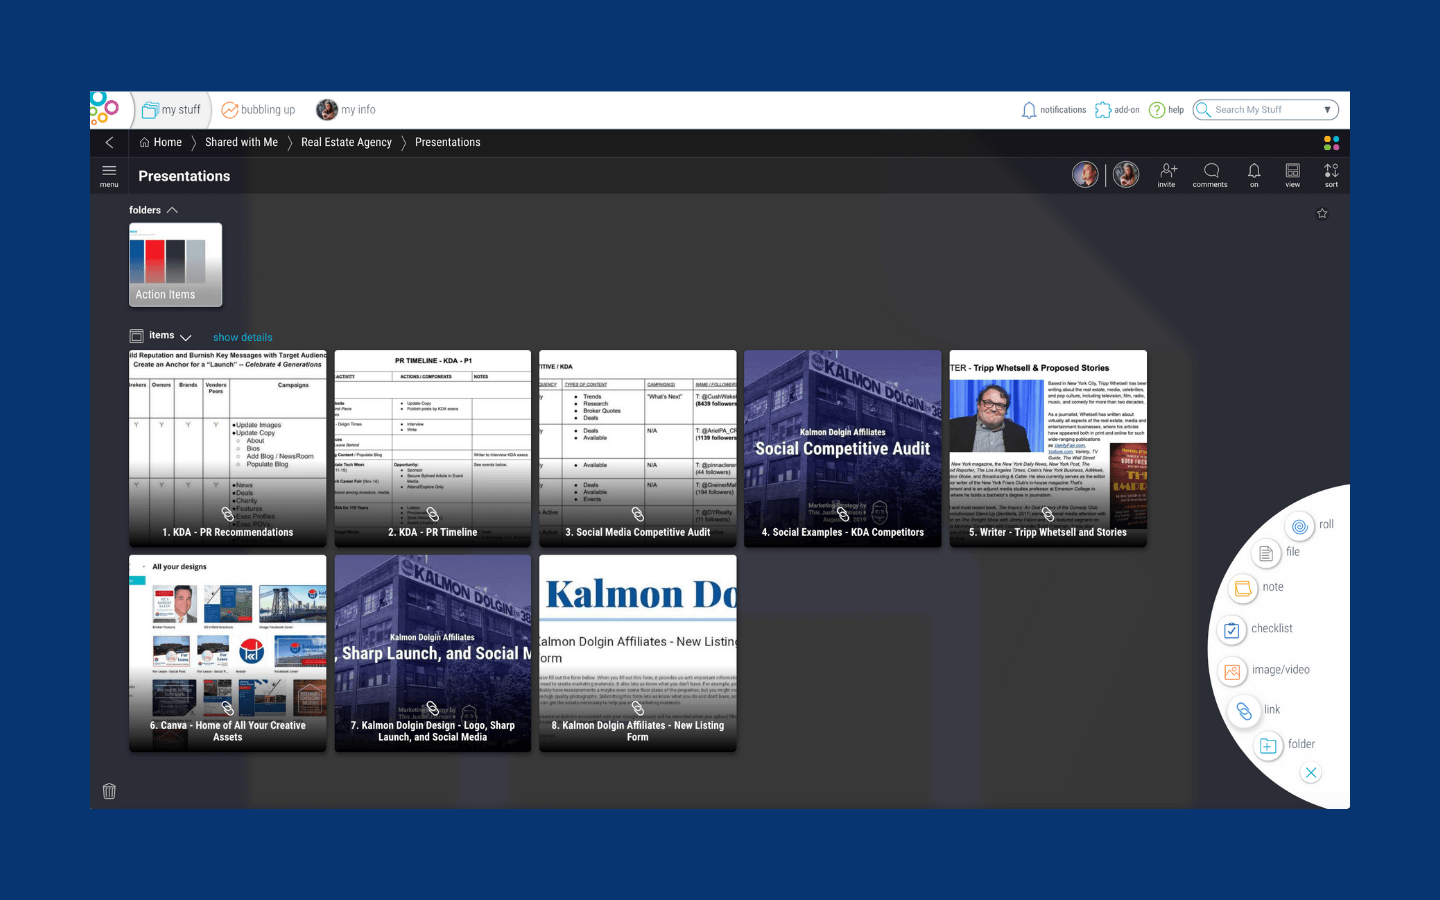This screenshot has height=900, width=1440.
Task: Click the second member avatar
Action: (1126, 175)
